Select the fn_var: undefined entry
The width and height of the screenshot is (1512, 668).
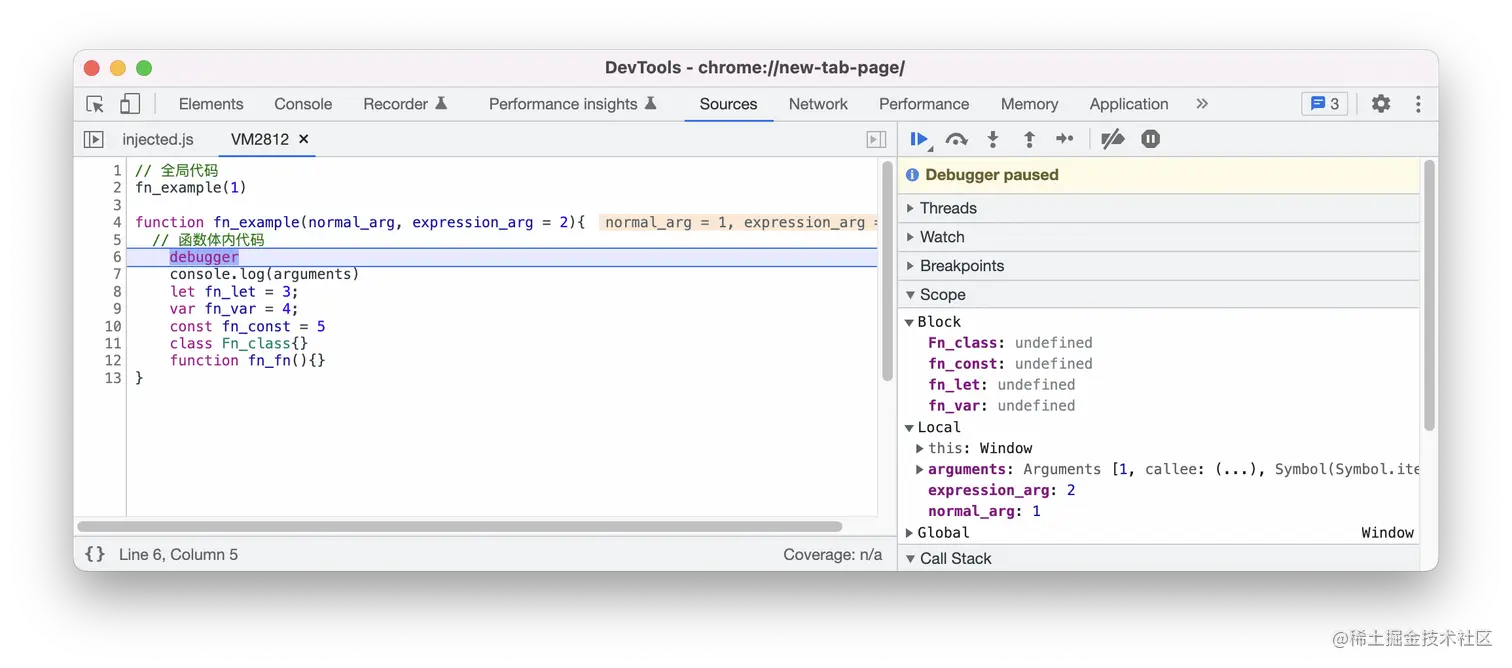point(1002,406)
